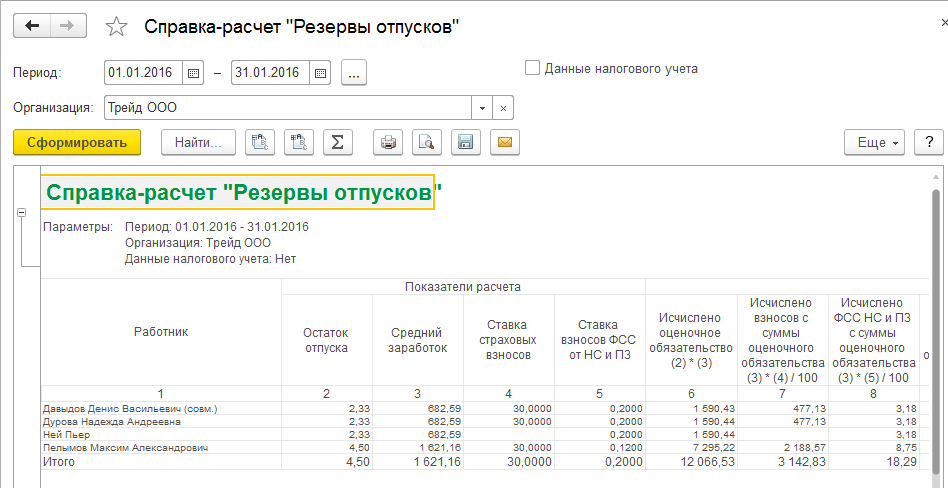948x488 pixels.
Task: Go back with the left arrow button
Action: [x=31, y=26]
